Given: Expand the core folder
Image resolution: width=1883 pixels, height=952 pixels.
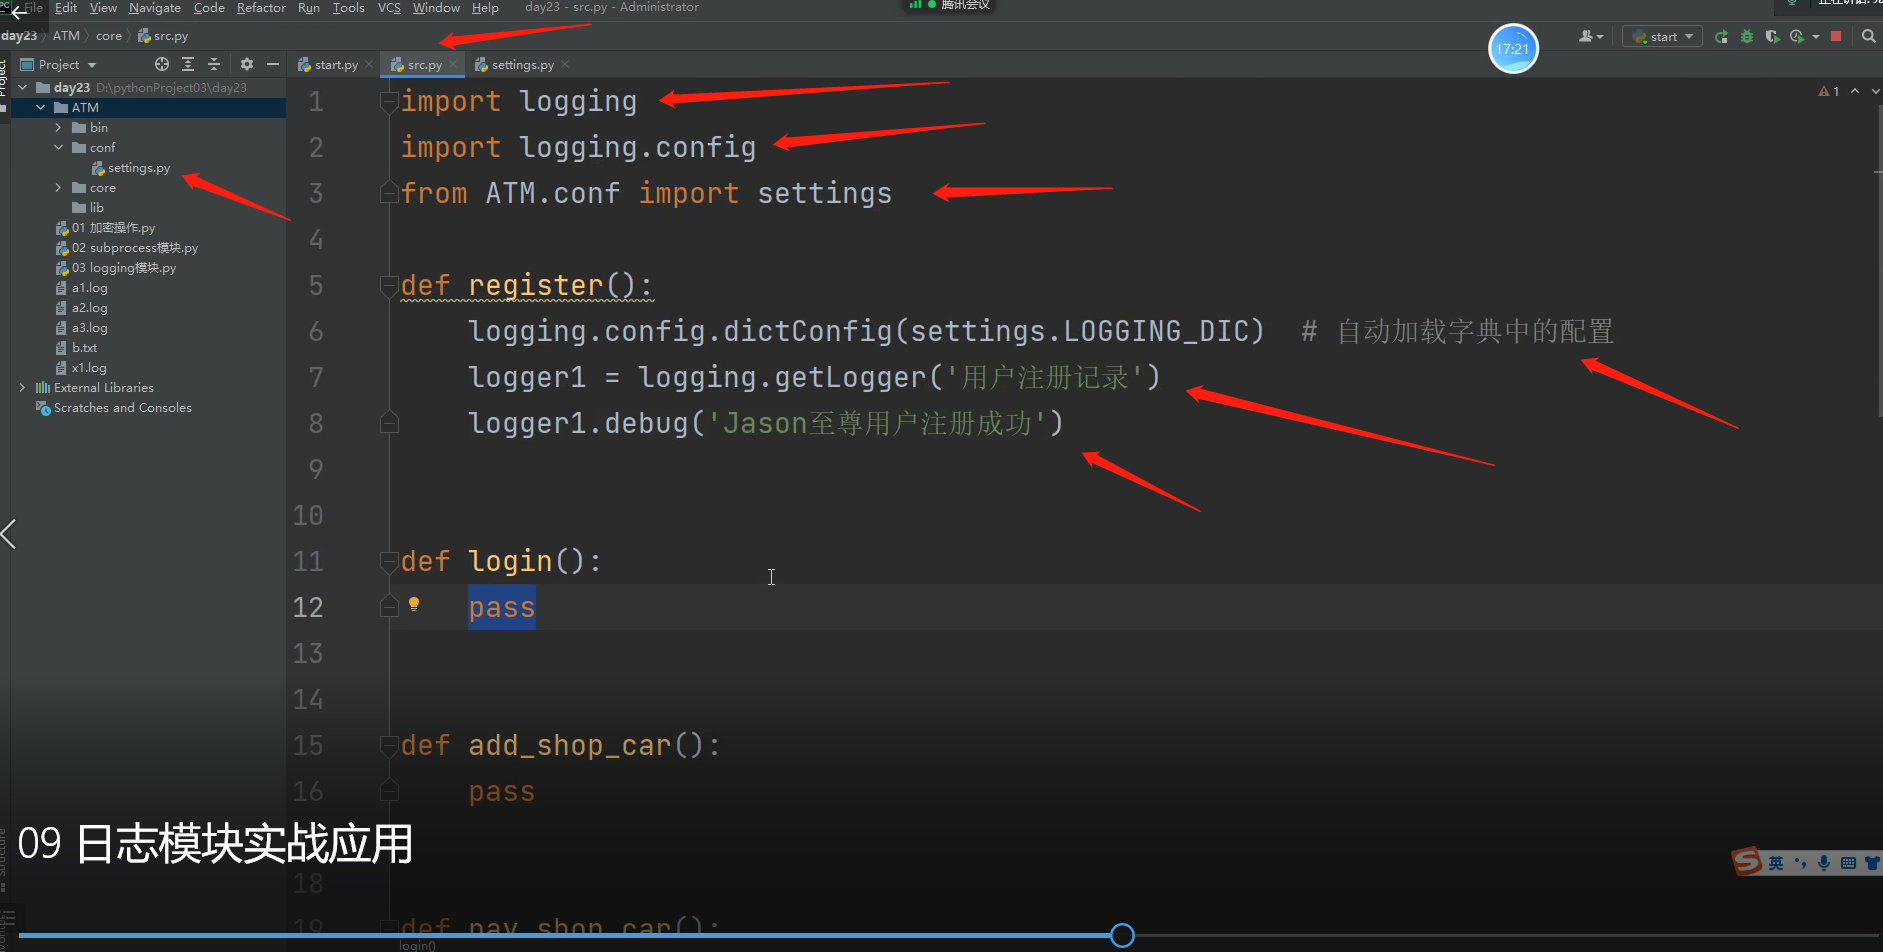Looking at the screenshot, I should (58, 188).
